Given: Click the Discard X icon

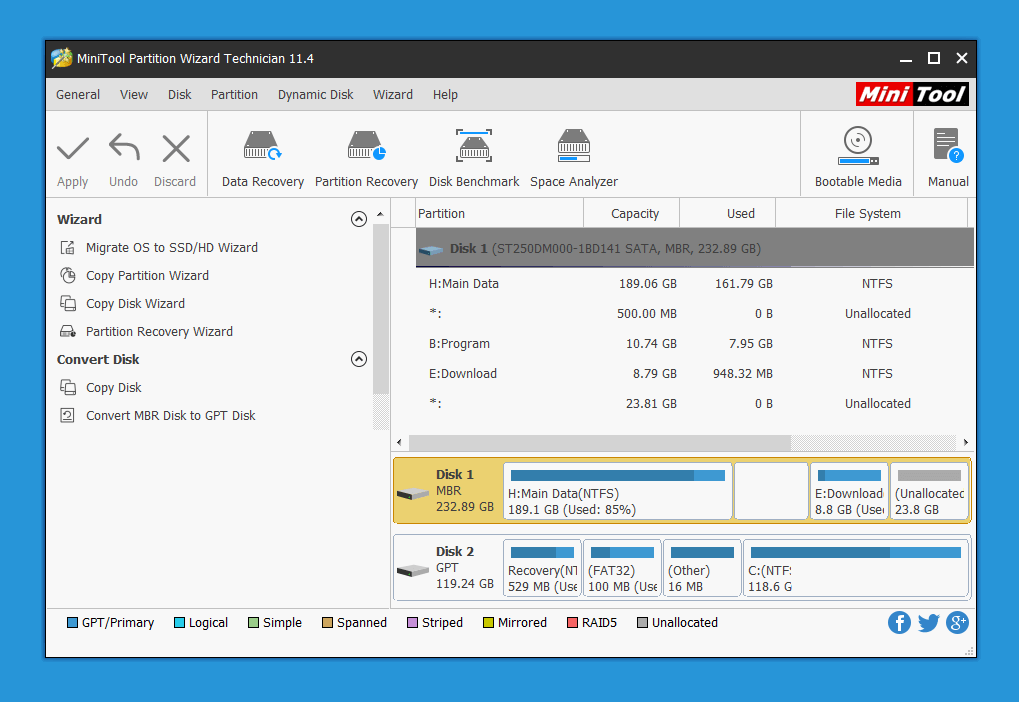Looking at the screenshot, I should click(175, 148).
